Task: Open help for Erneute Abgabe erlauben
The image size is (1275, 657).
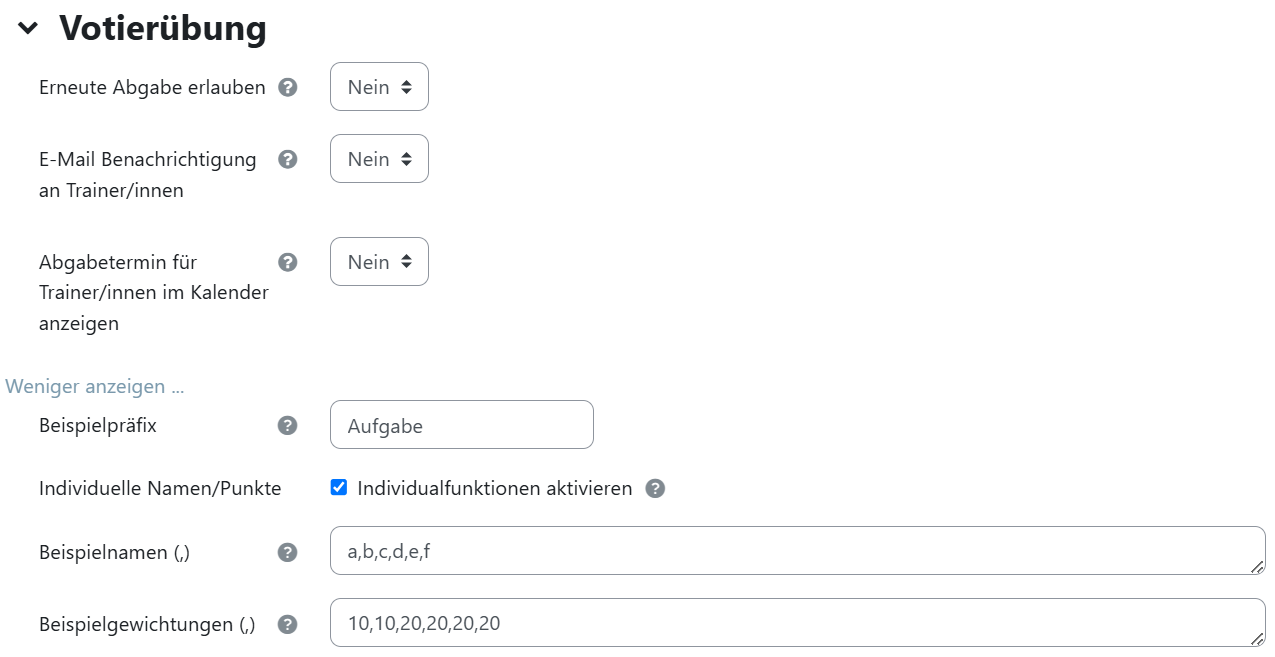Action: coord(288,87)
